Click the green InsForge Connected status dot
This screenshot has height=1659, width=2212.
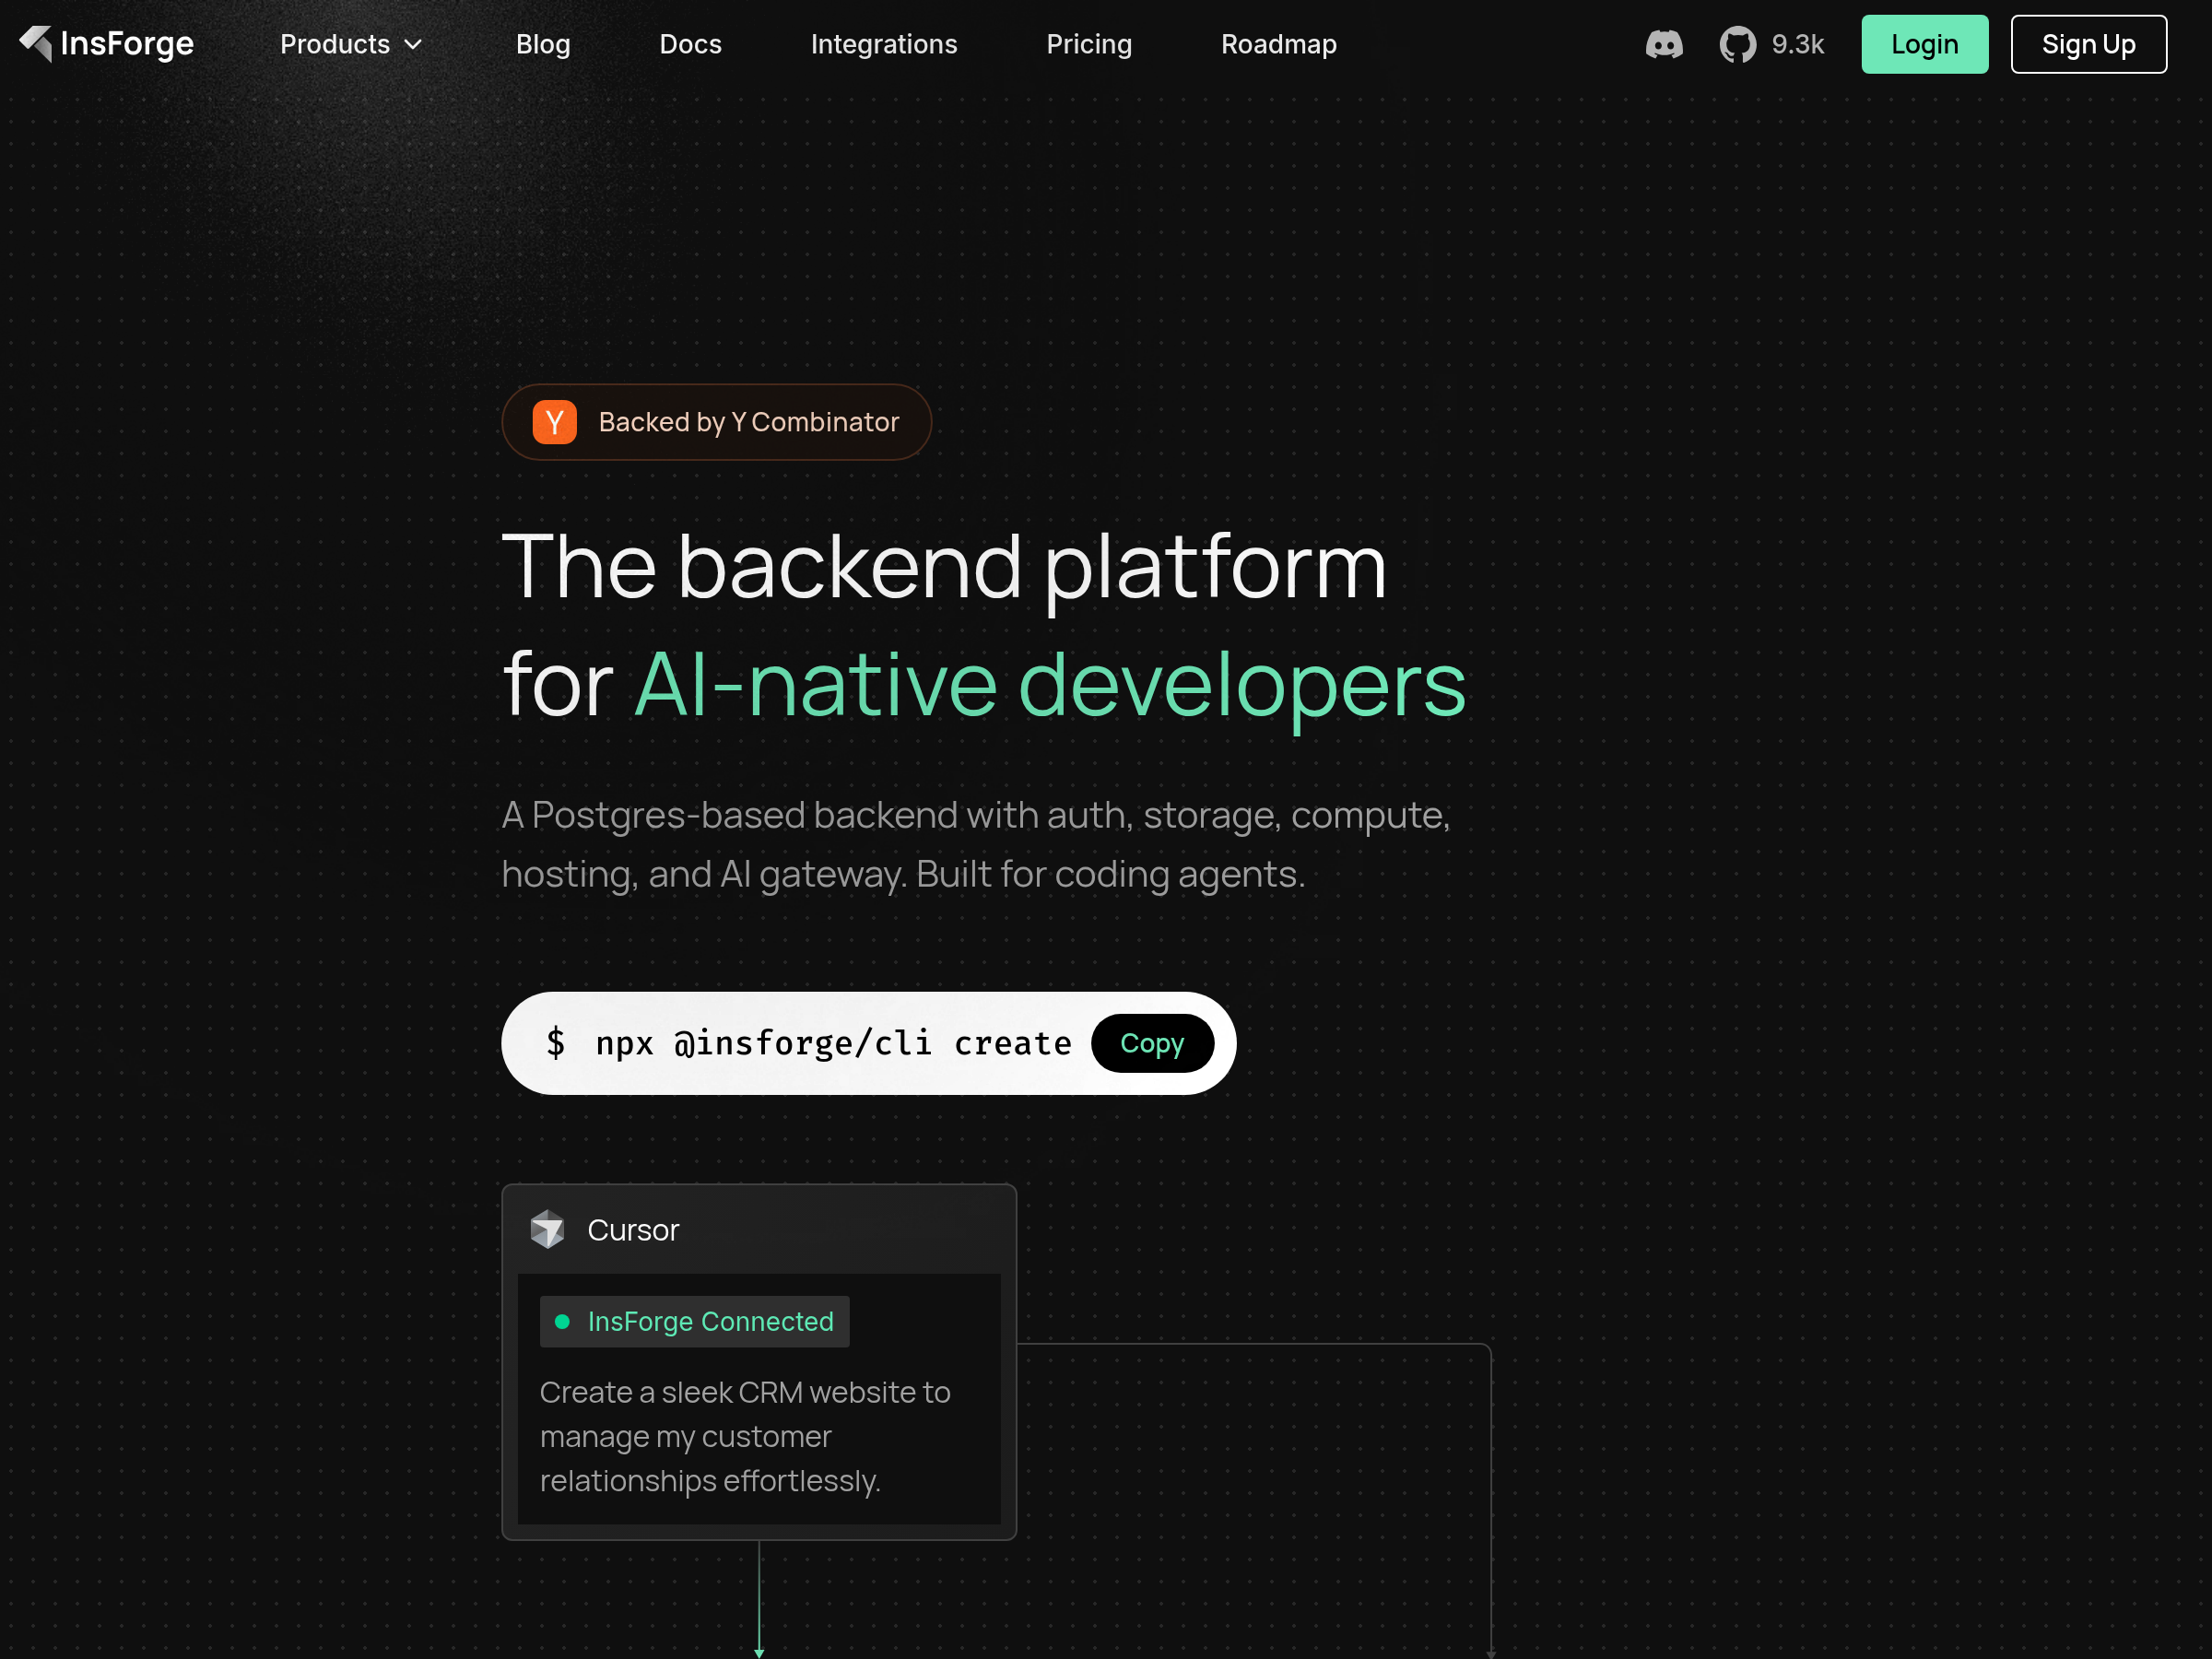tap(562, 1321)
